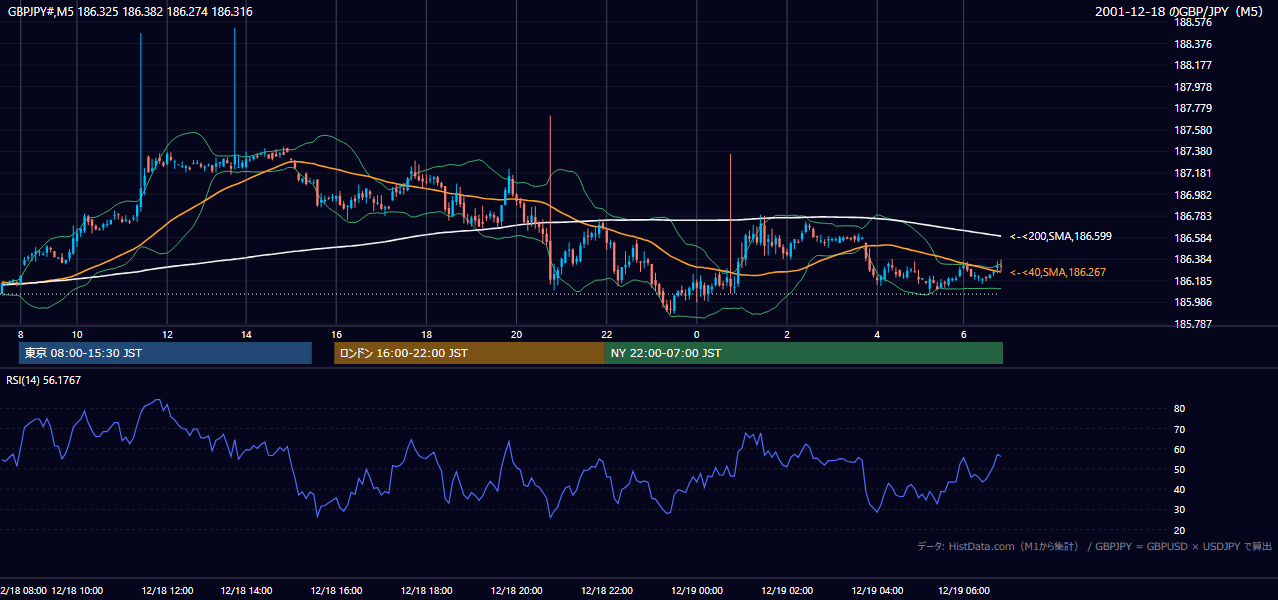Click the RSI scale value 50

point(1179,469)
